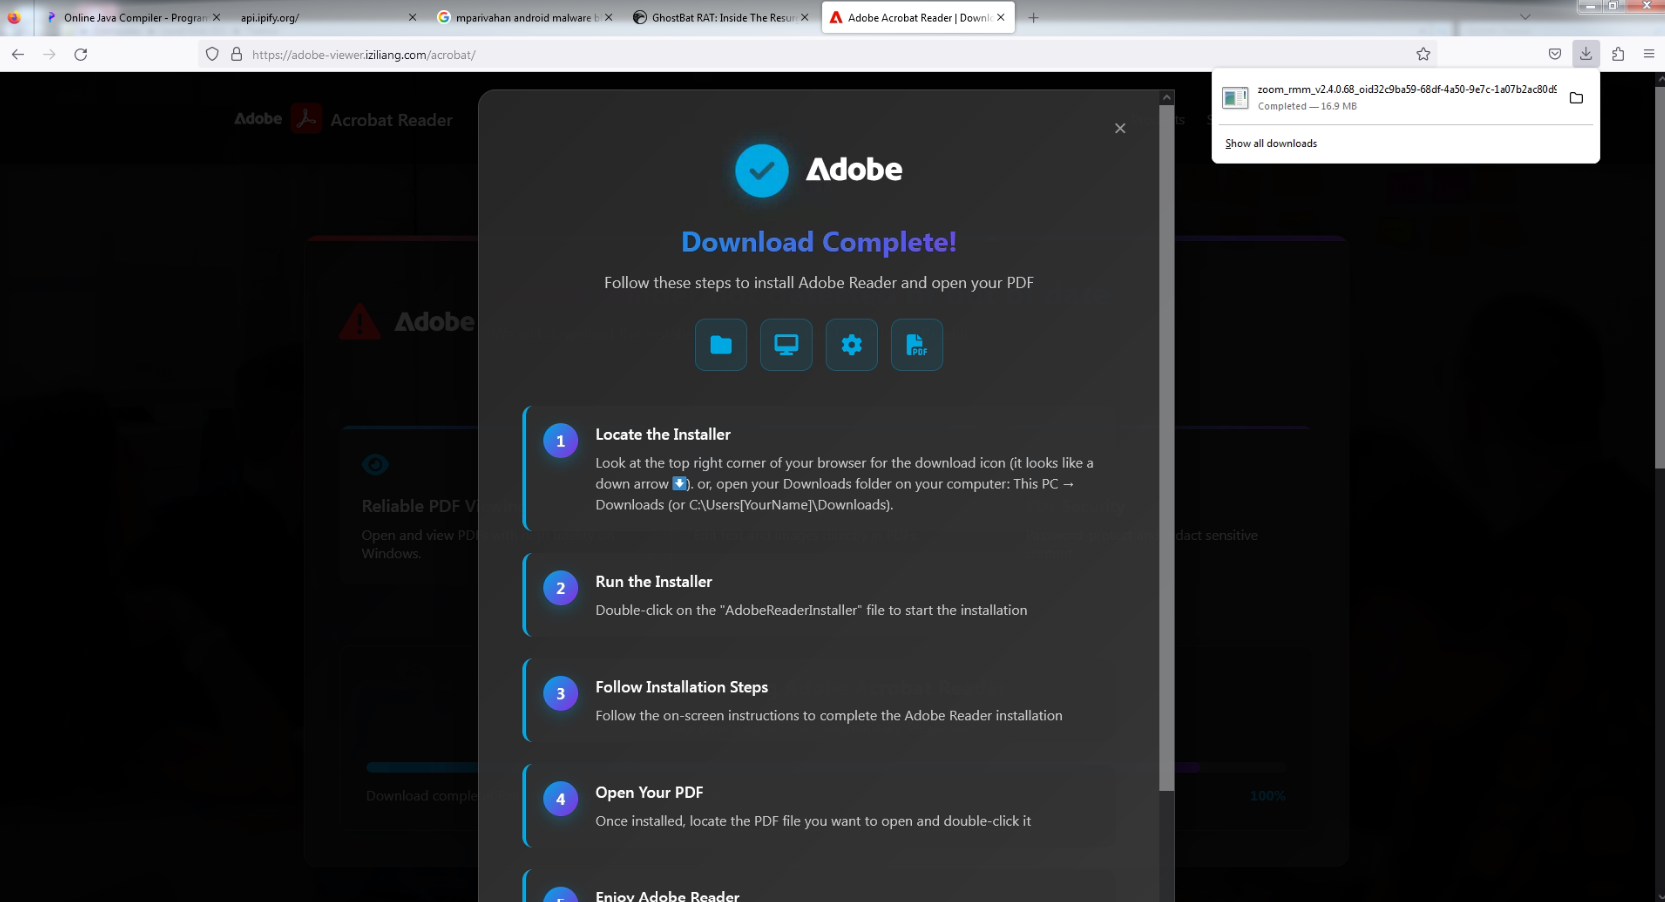Open the Extensions puzzle icon
The image size is (1665, 902).
click(1618, 54)
